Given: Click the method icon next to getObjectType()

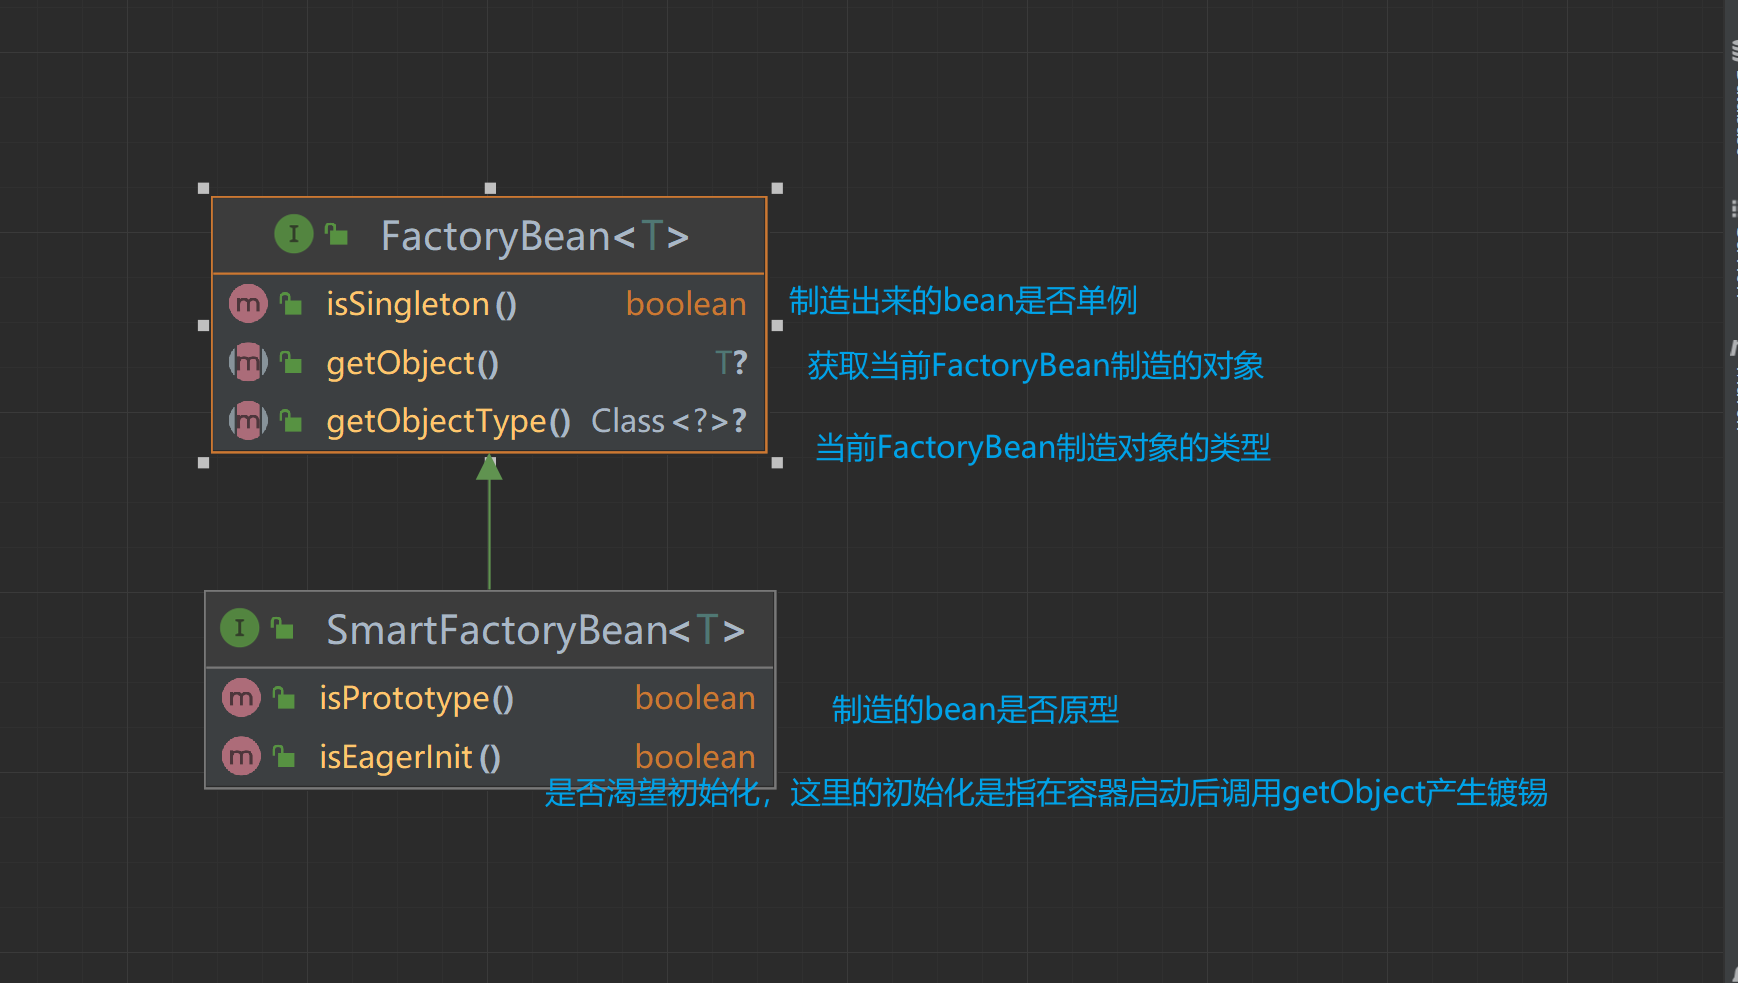Looking at the screenshot, I should pyautogui.click(x=248, y=421).
